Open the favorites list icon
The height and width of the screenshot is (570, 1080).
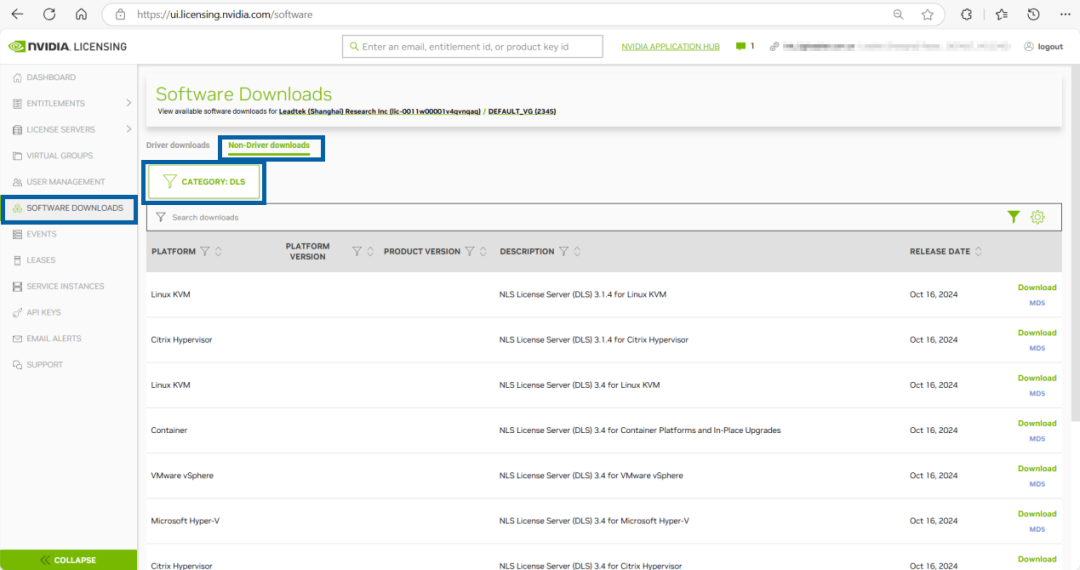point(1001,14)
